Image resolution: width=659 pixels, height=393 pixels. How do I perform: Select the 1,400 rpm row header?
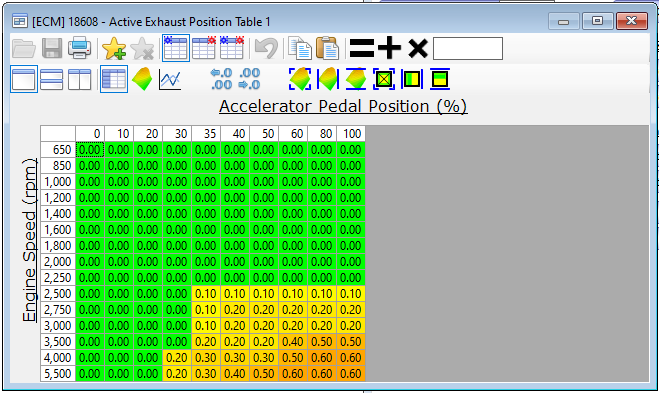58,214
